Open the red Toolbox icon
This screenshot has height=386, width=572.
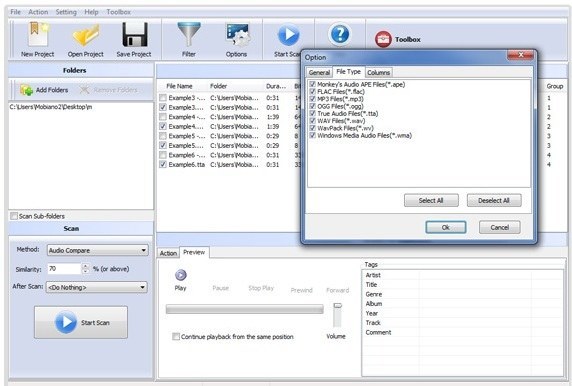coord(383,39)
